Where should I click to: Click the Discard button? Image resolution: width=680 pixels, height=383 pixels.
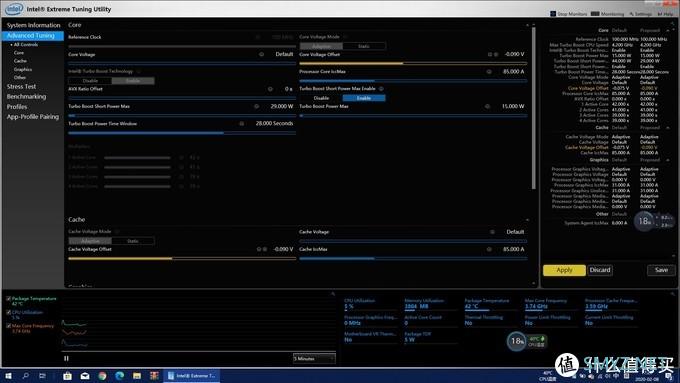[x=600, y=270]
